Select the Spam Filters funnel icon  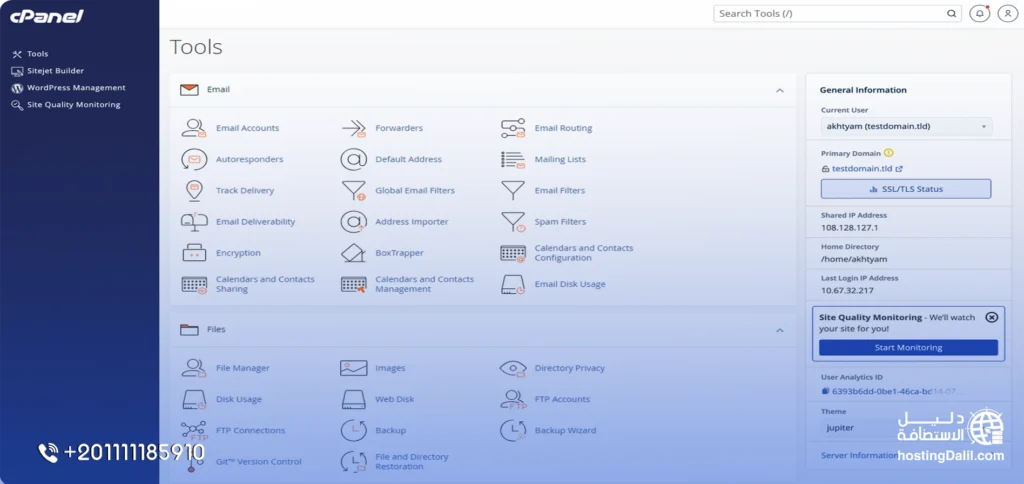coord(513,222)
